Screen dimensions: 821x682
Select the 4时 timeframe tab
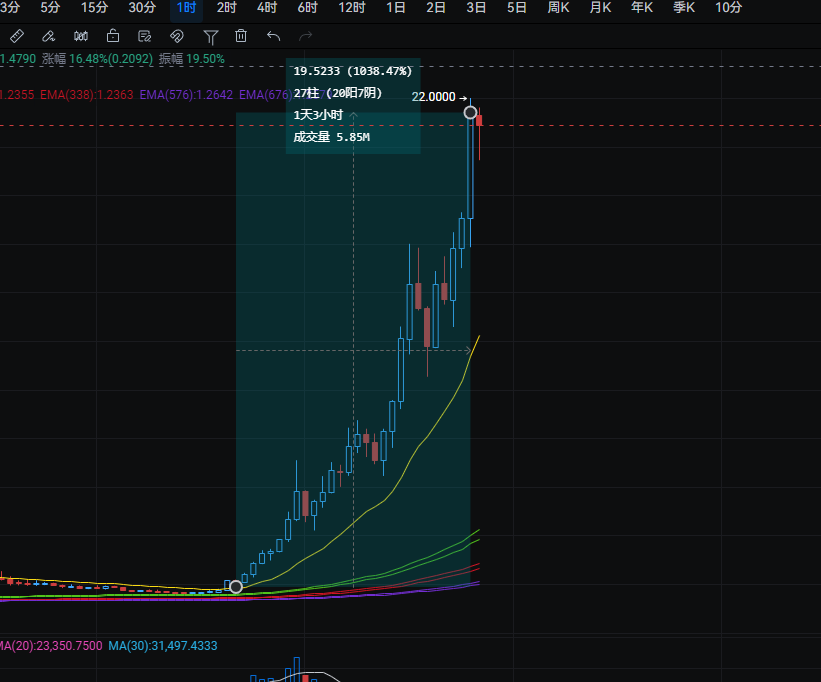click(x=267, y=7)
